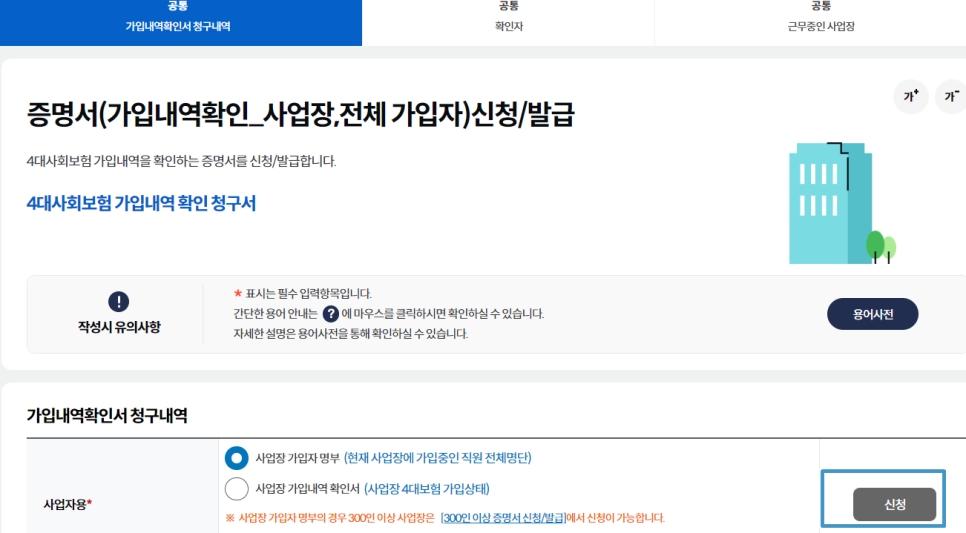Switch to the 근무중인 사업장 tab
This screenshot has height=533, width=966.
pos(821,22)
